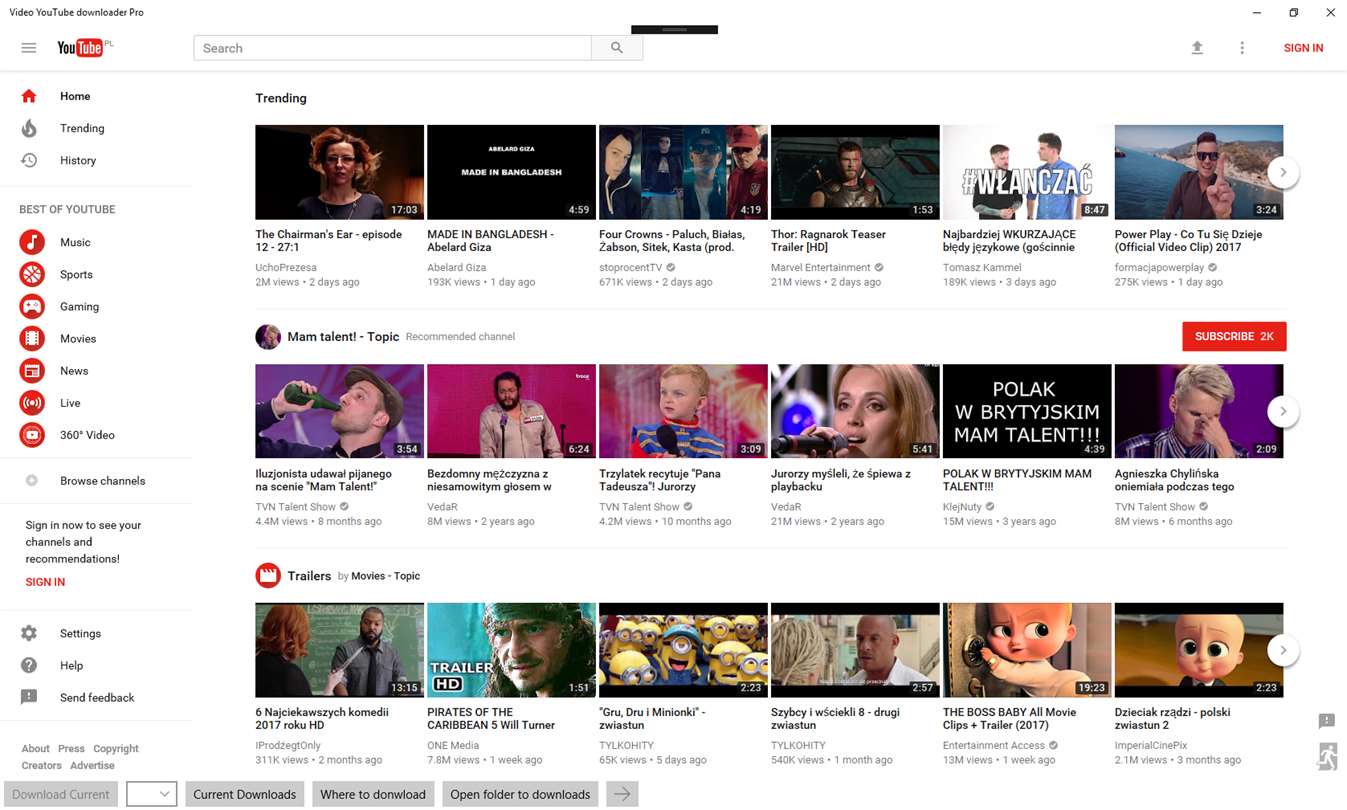Open the Copyright footer link

click(x=116, y=748)
